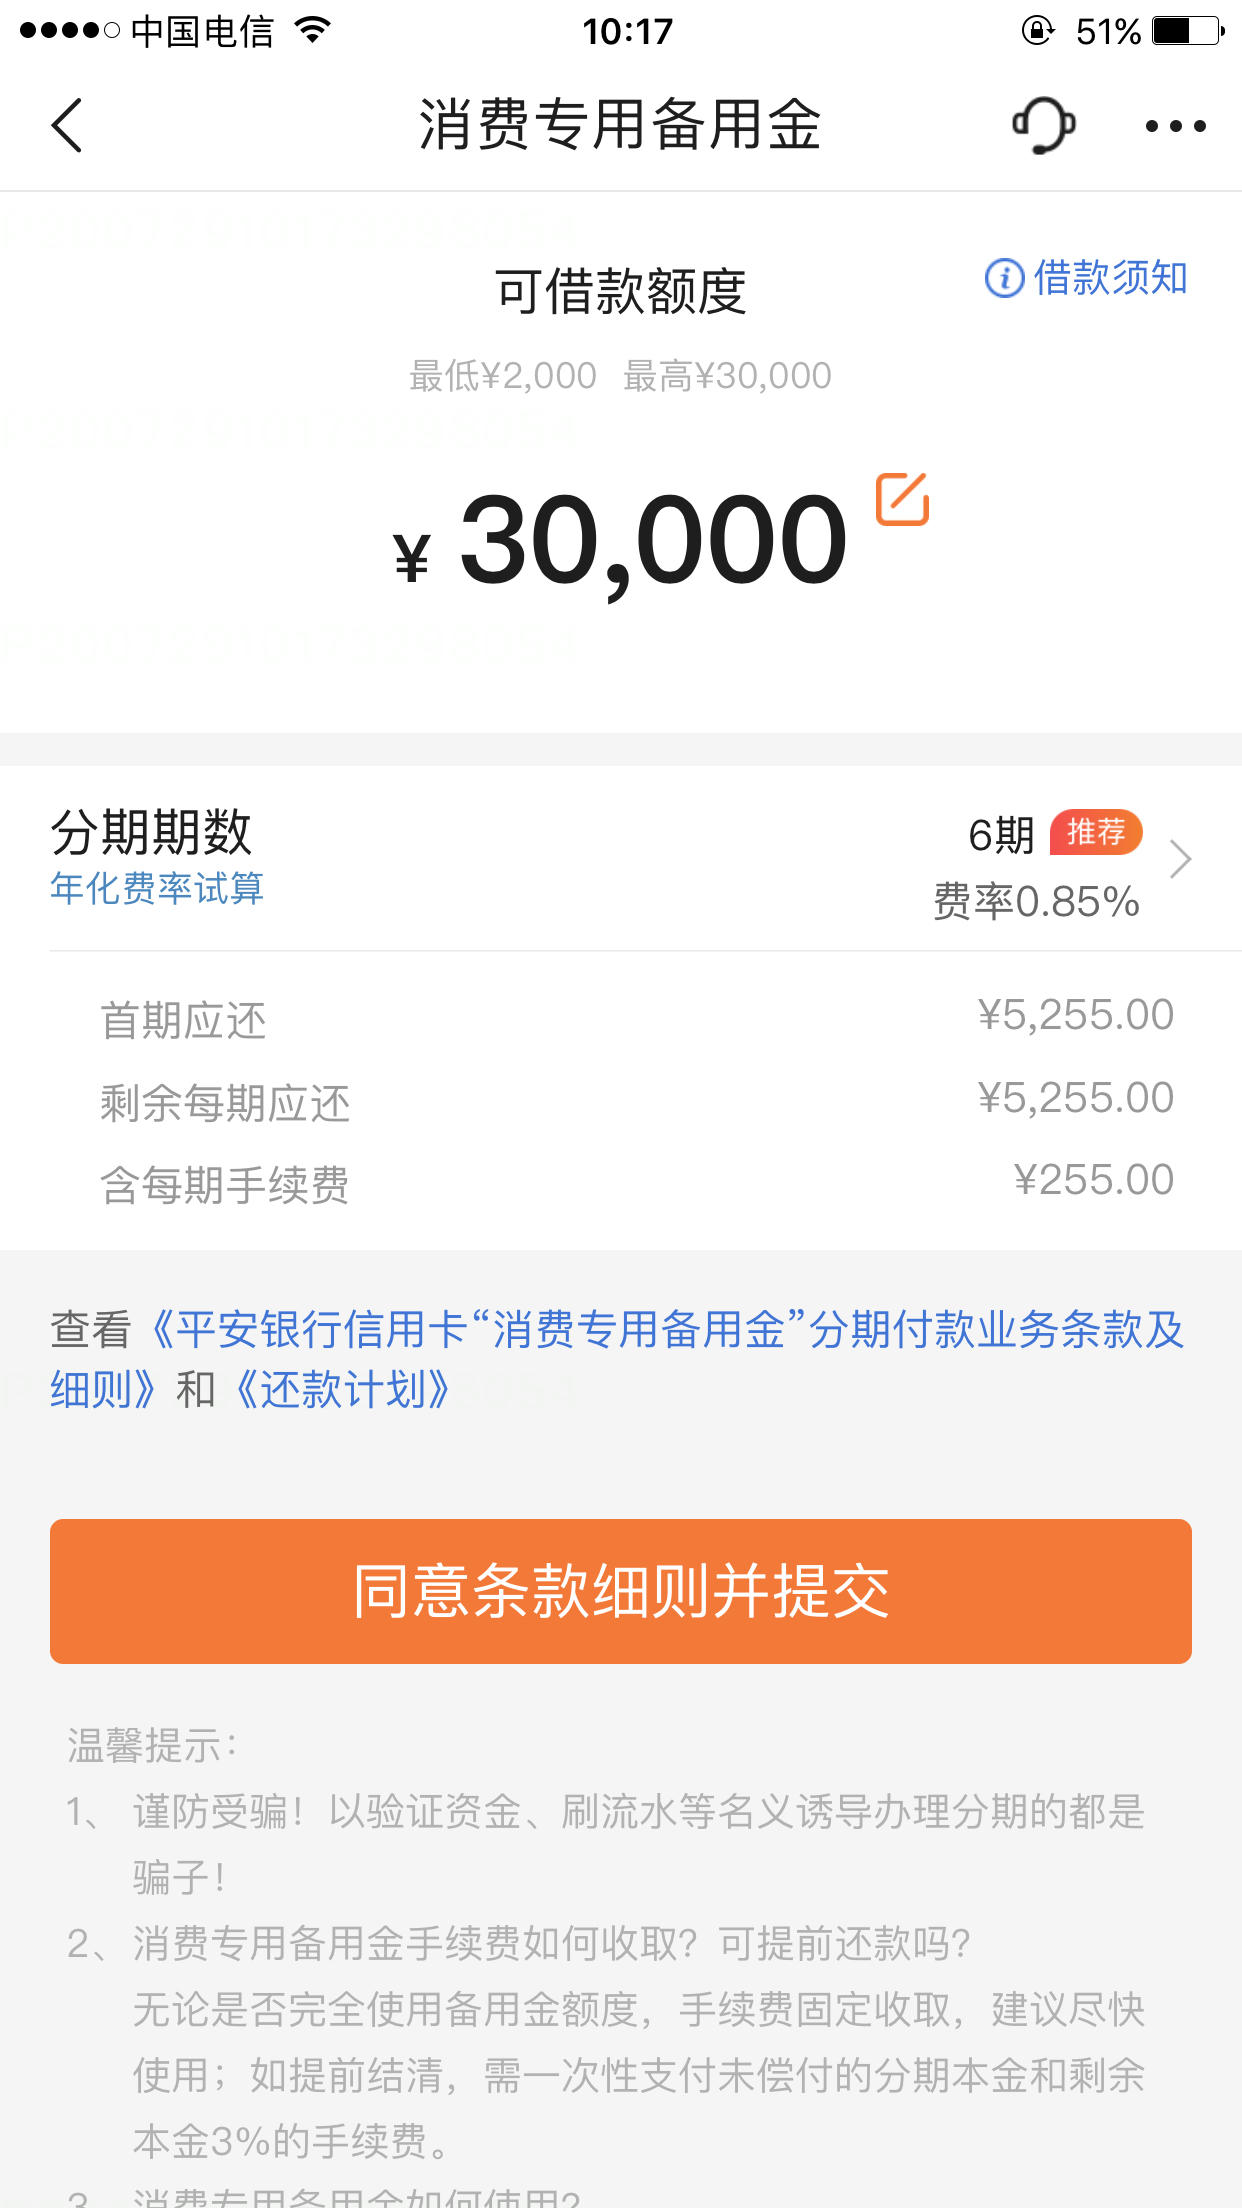Tap the info icon beside 借款须知
Screen dimensions: 1242x2208
tap(1004, 278)
